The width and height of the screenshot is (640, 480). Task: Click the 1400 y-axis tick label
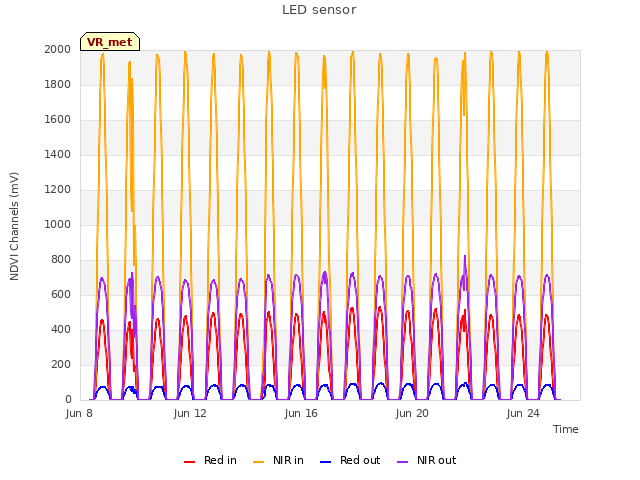(58, 155)
